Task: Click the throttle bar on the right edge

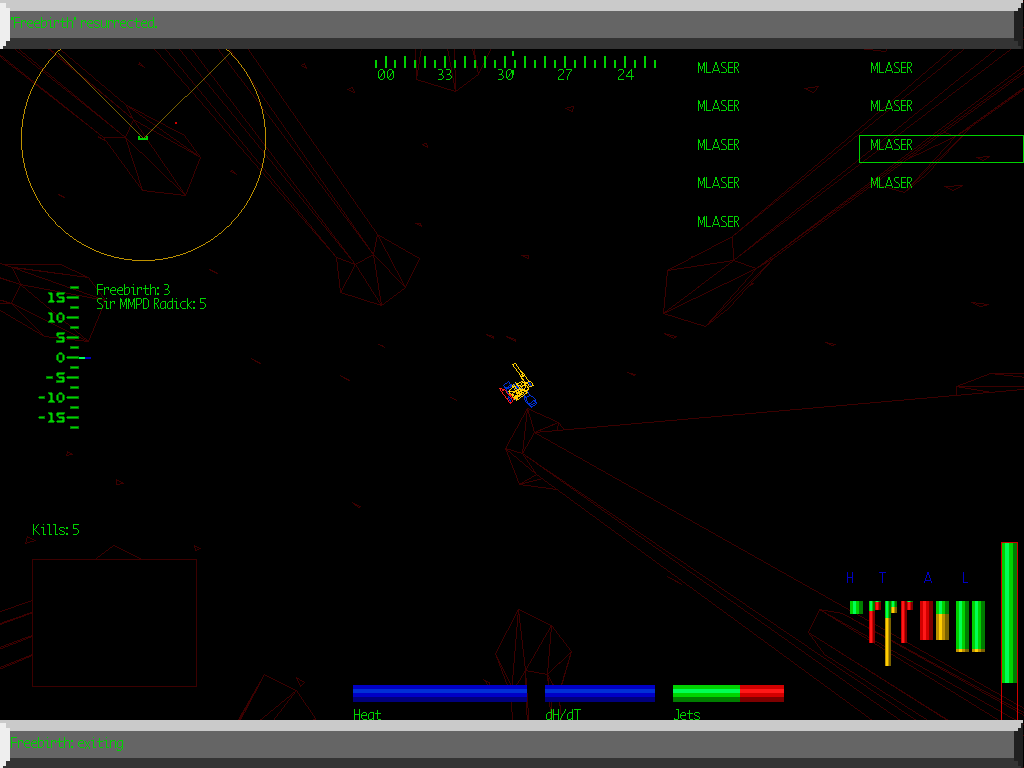Action: coord(1008,620)
